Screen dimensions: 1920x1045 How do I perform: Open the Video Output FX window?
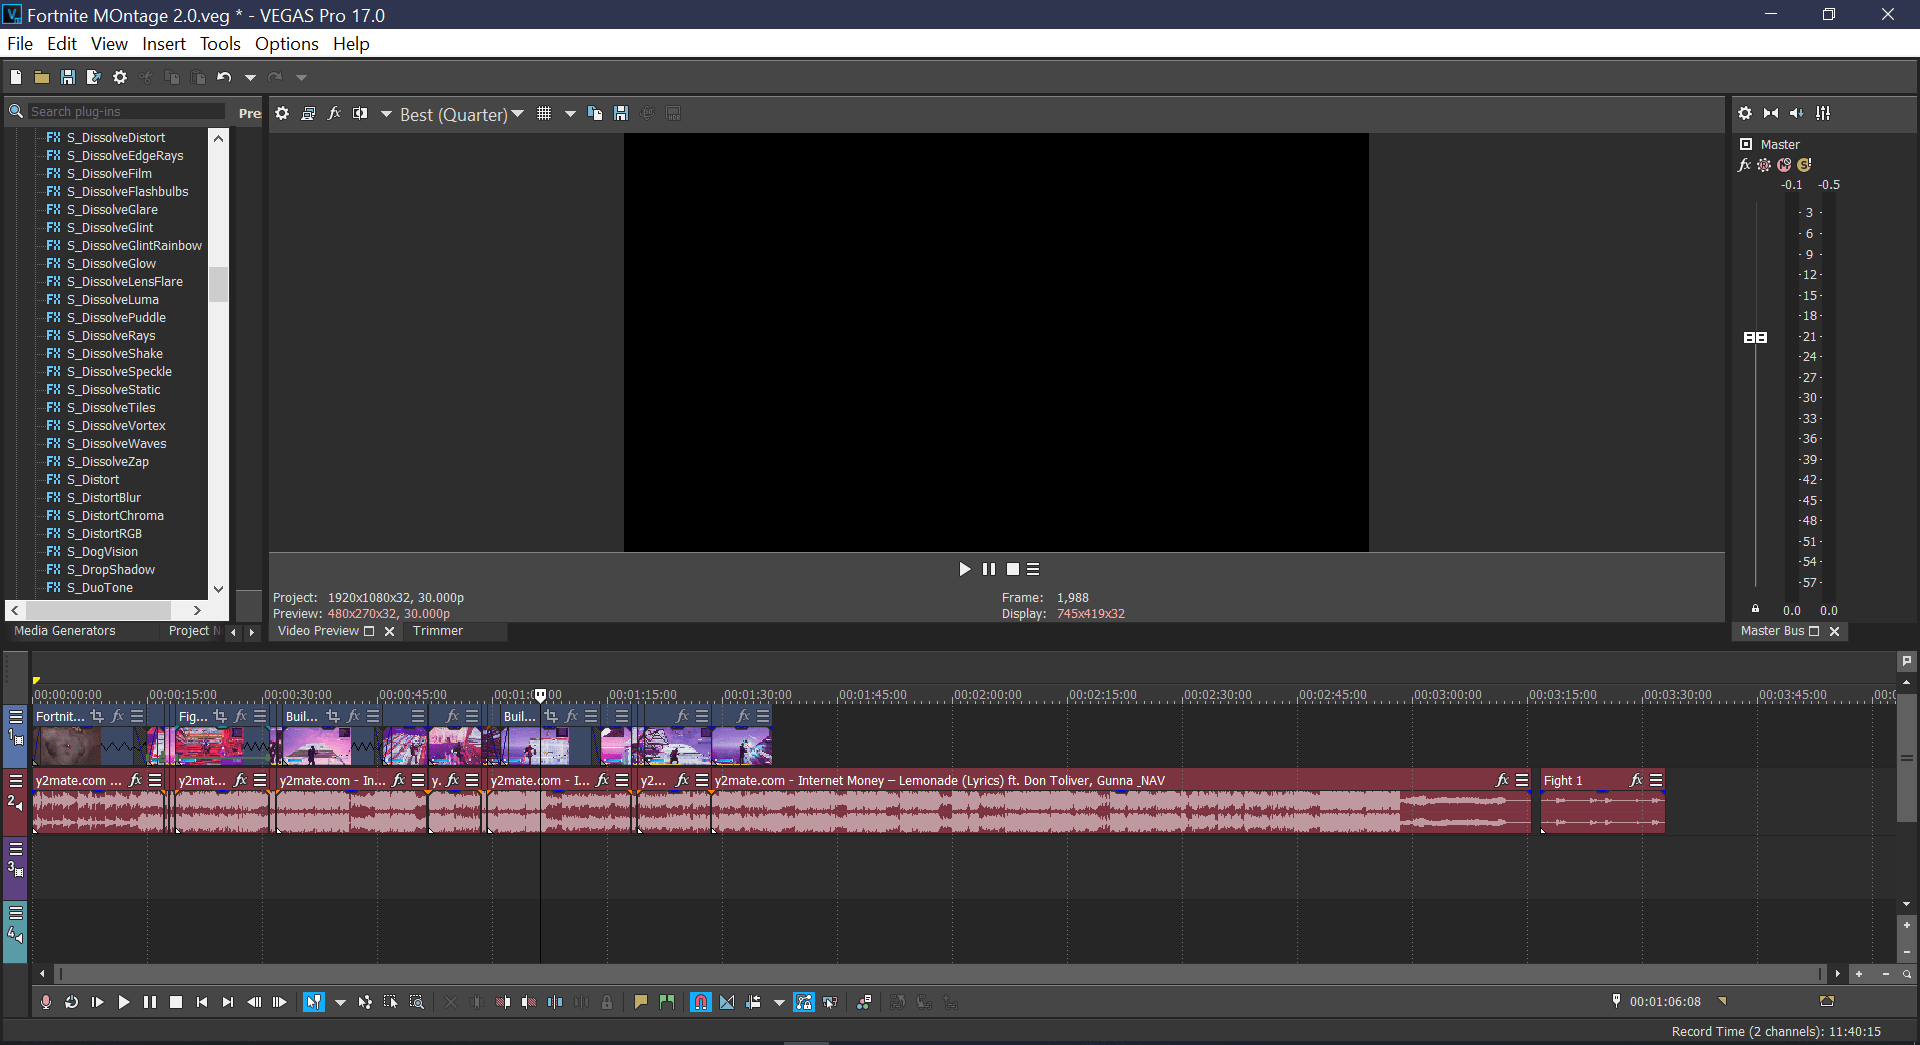point(334,114)
